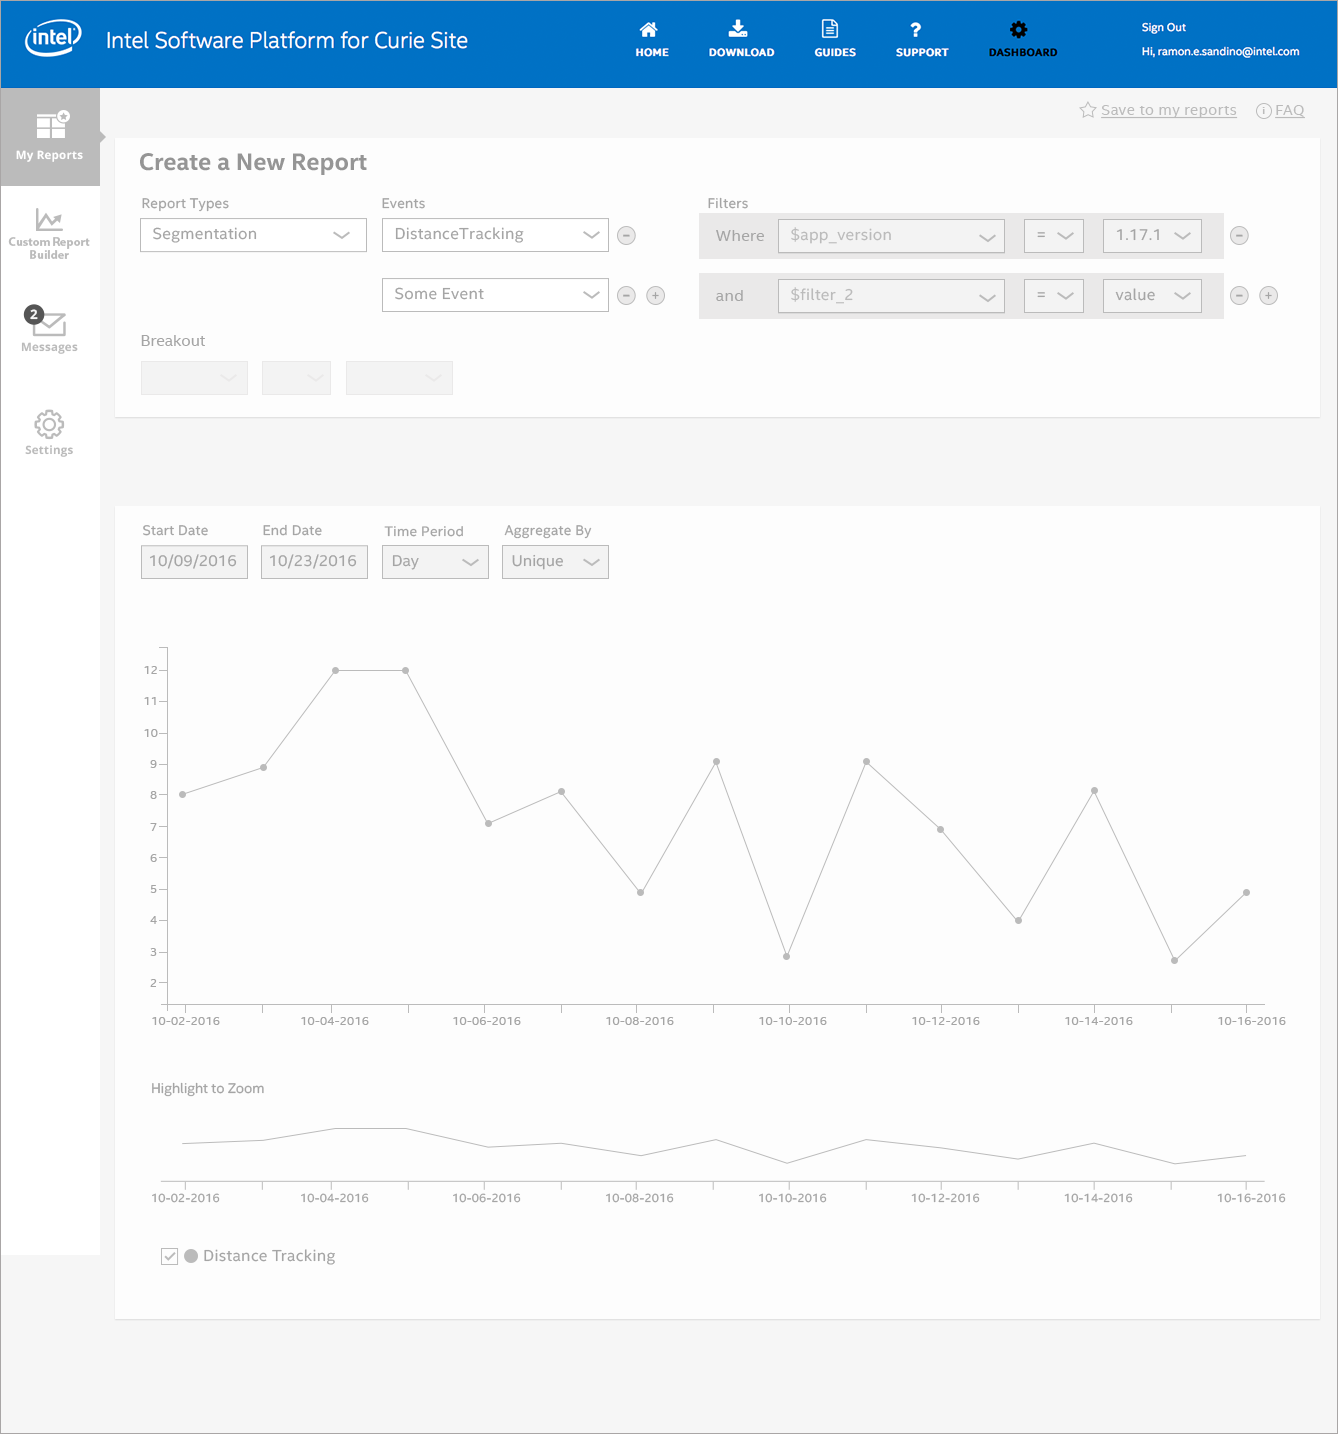
Task: Remove the DistanceTracking event row
Action: tap(627, 236)
